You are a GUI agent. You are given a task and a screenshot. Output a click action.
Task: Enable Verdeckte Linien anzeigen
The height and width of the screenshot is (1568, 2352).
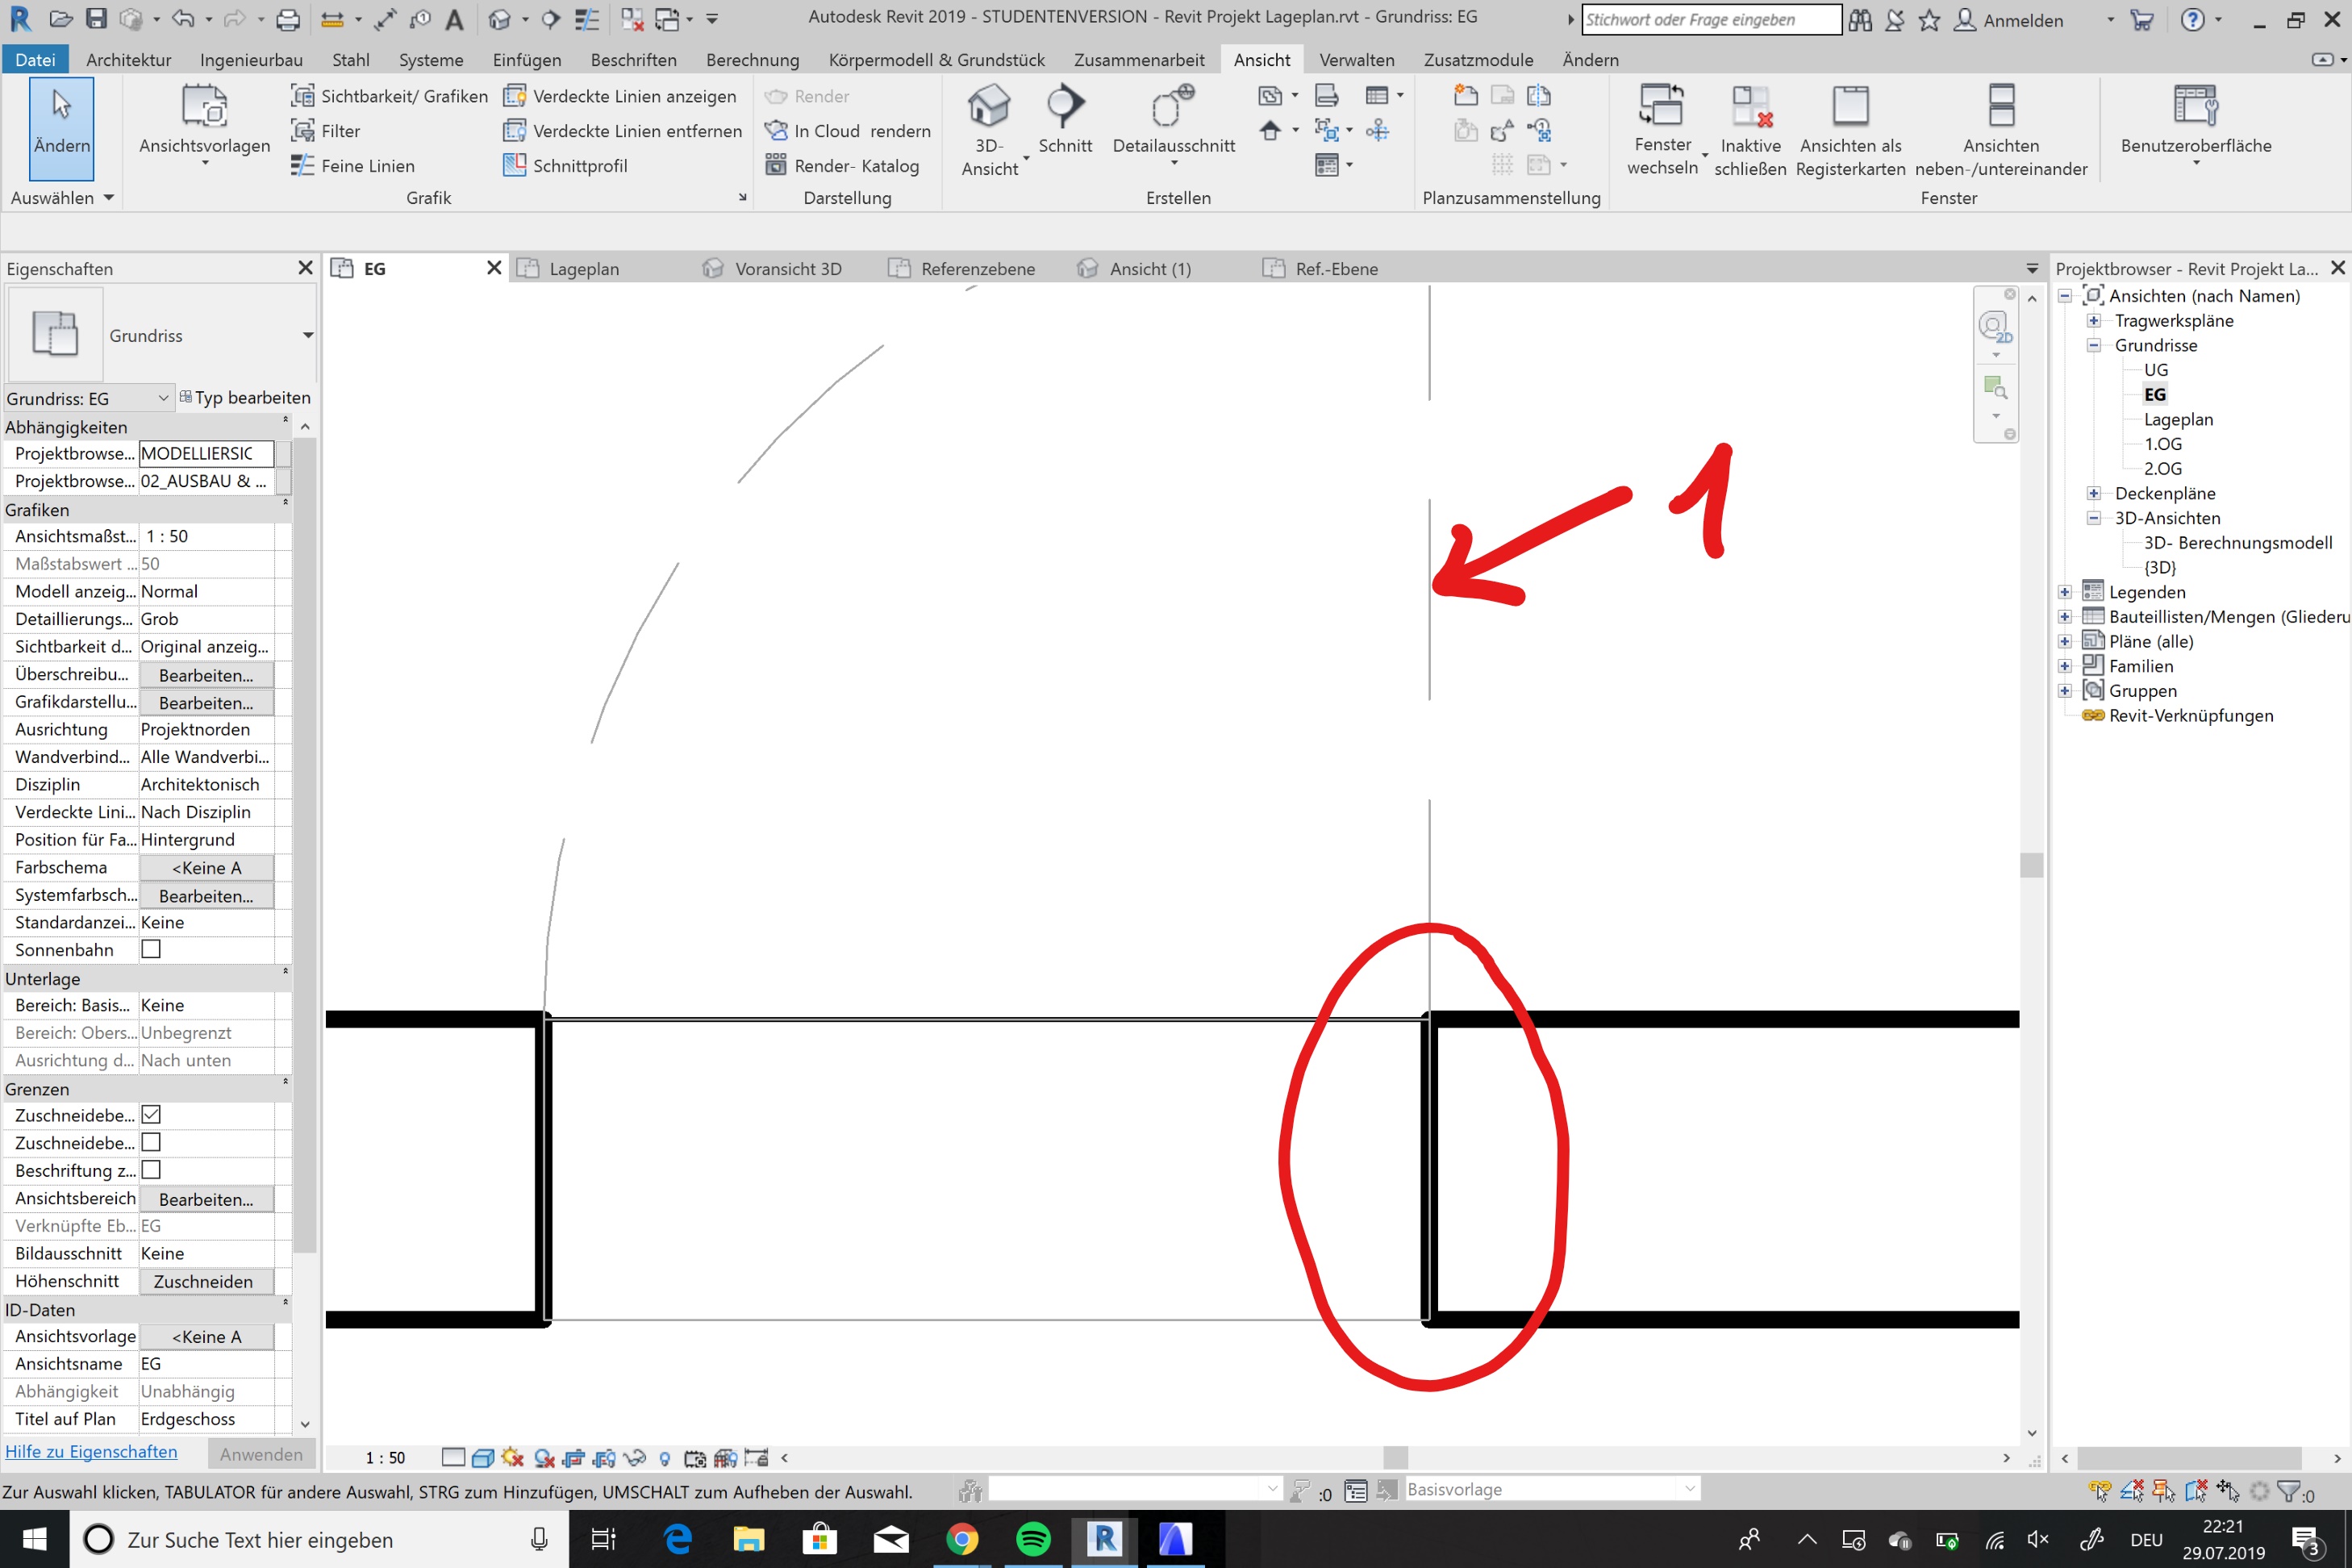[622, 95]
